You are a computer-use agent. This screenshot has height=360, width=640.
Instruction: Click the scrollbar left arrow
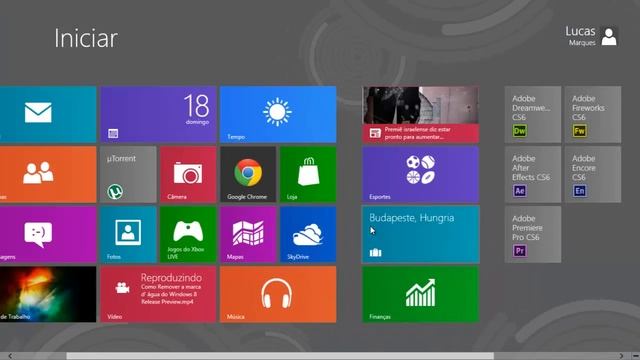click(10, 356)
